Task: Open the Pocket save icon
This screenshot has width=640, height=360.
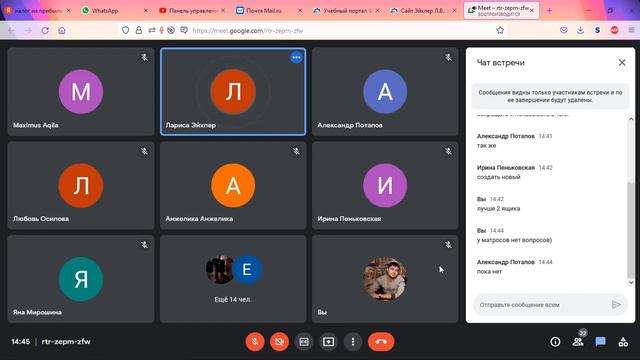Action: click(x=564, y=30)
